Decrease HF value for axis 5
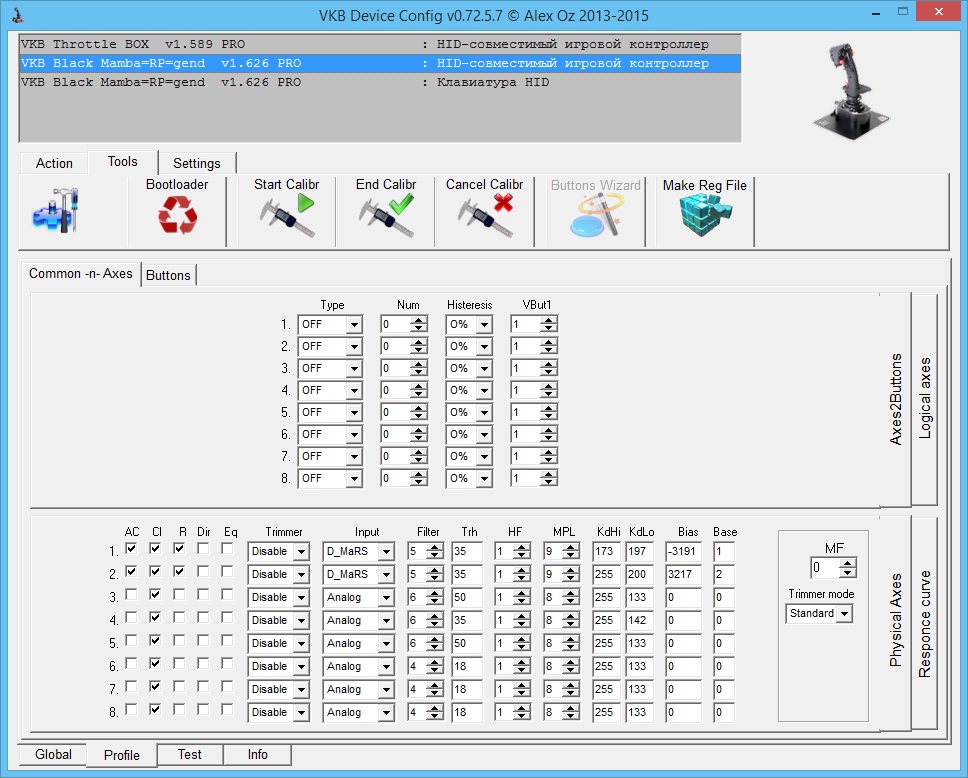 (522, 648)
